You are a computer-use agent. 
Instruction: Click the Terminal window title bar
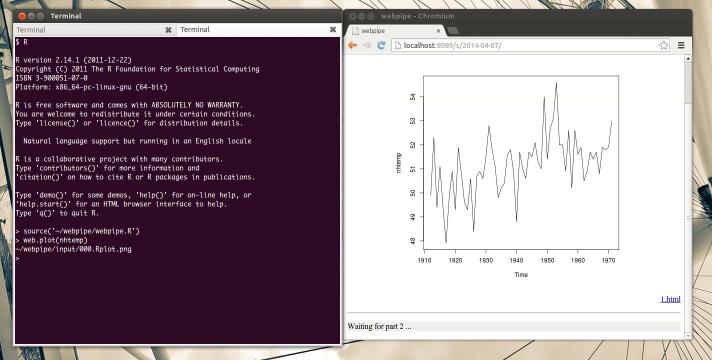pyautogui.click(x=177, y=16)
